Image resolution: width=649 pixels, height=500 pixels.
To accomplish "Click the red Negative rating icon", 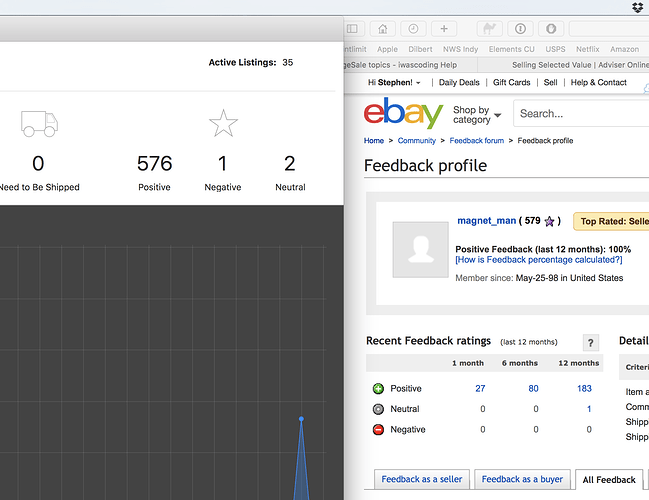I will pyautogui.click(x=378, y=430).
